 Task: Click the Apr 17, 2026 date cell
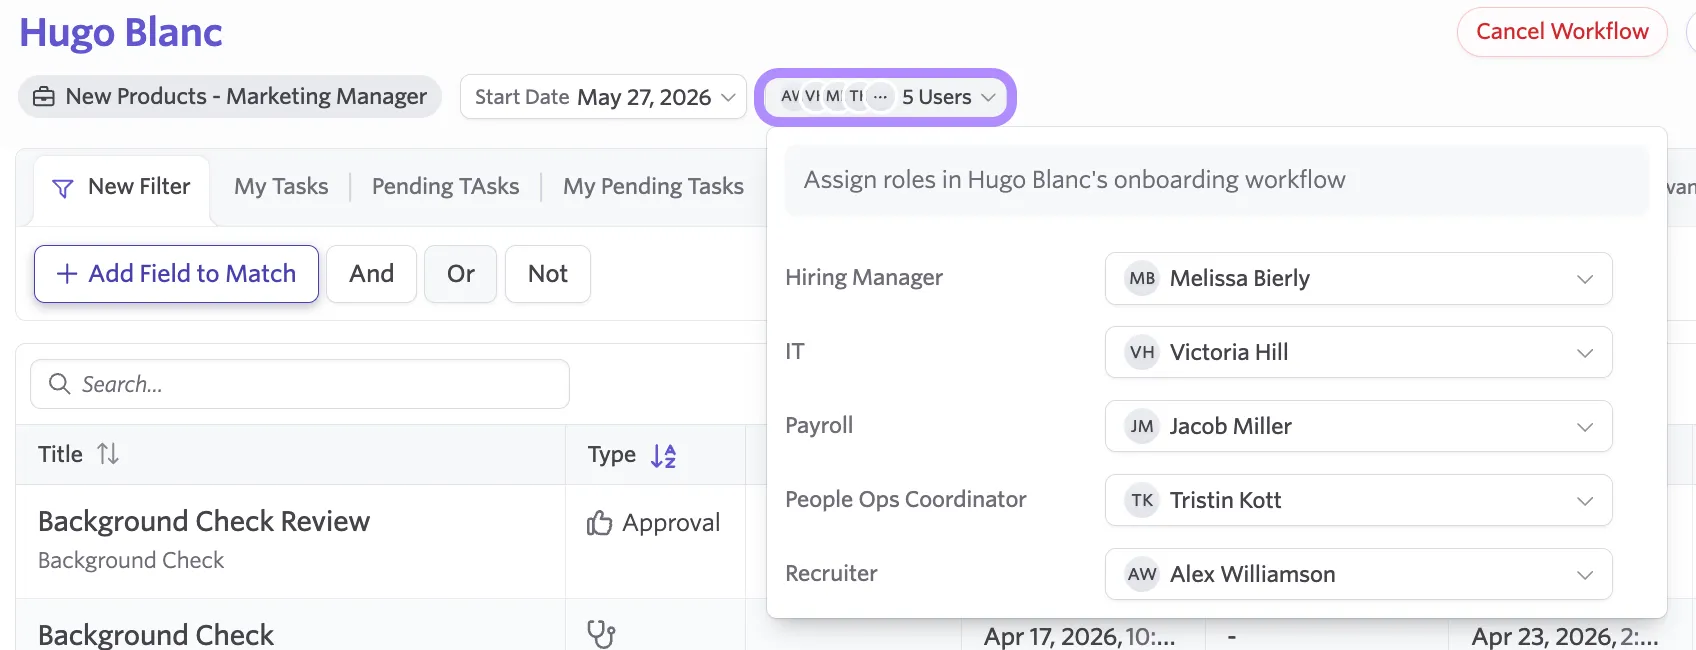tap(1079, 637)
